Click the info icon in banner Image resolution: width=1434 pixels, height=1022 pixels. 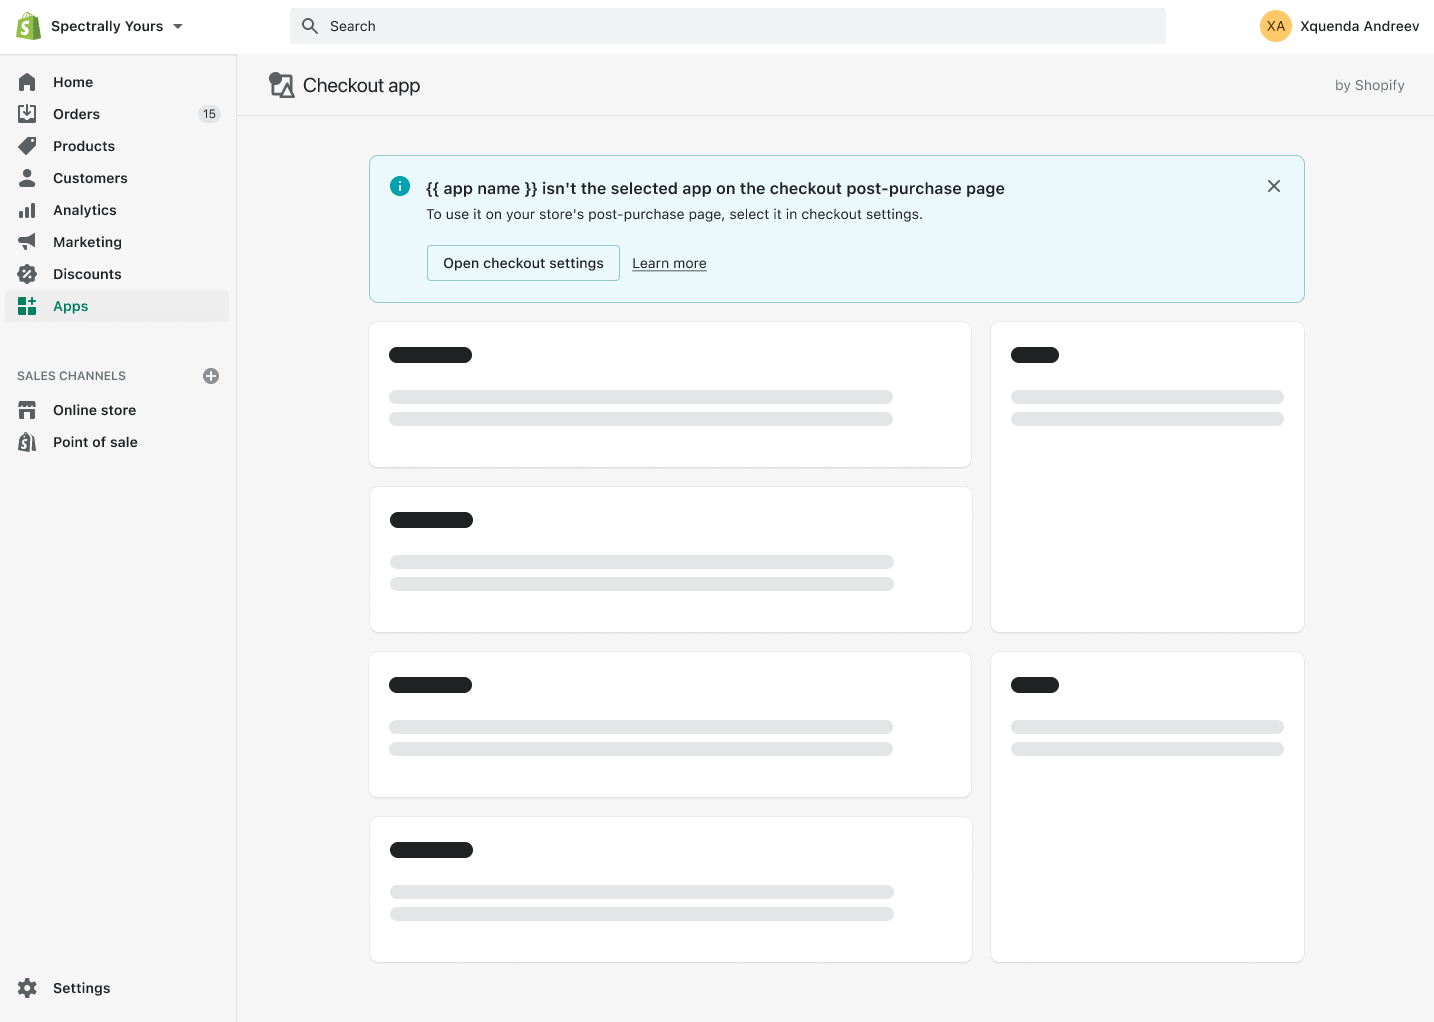(400, 186)
